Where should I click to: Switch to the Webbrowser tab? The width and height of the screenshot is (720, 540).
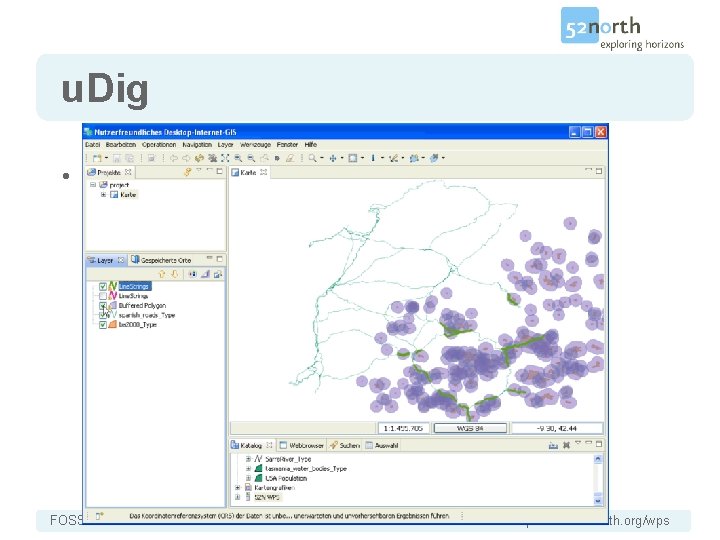coord(302,445)
